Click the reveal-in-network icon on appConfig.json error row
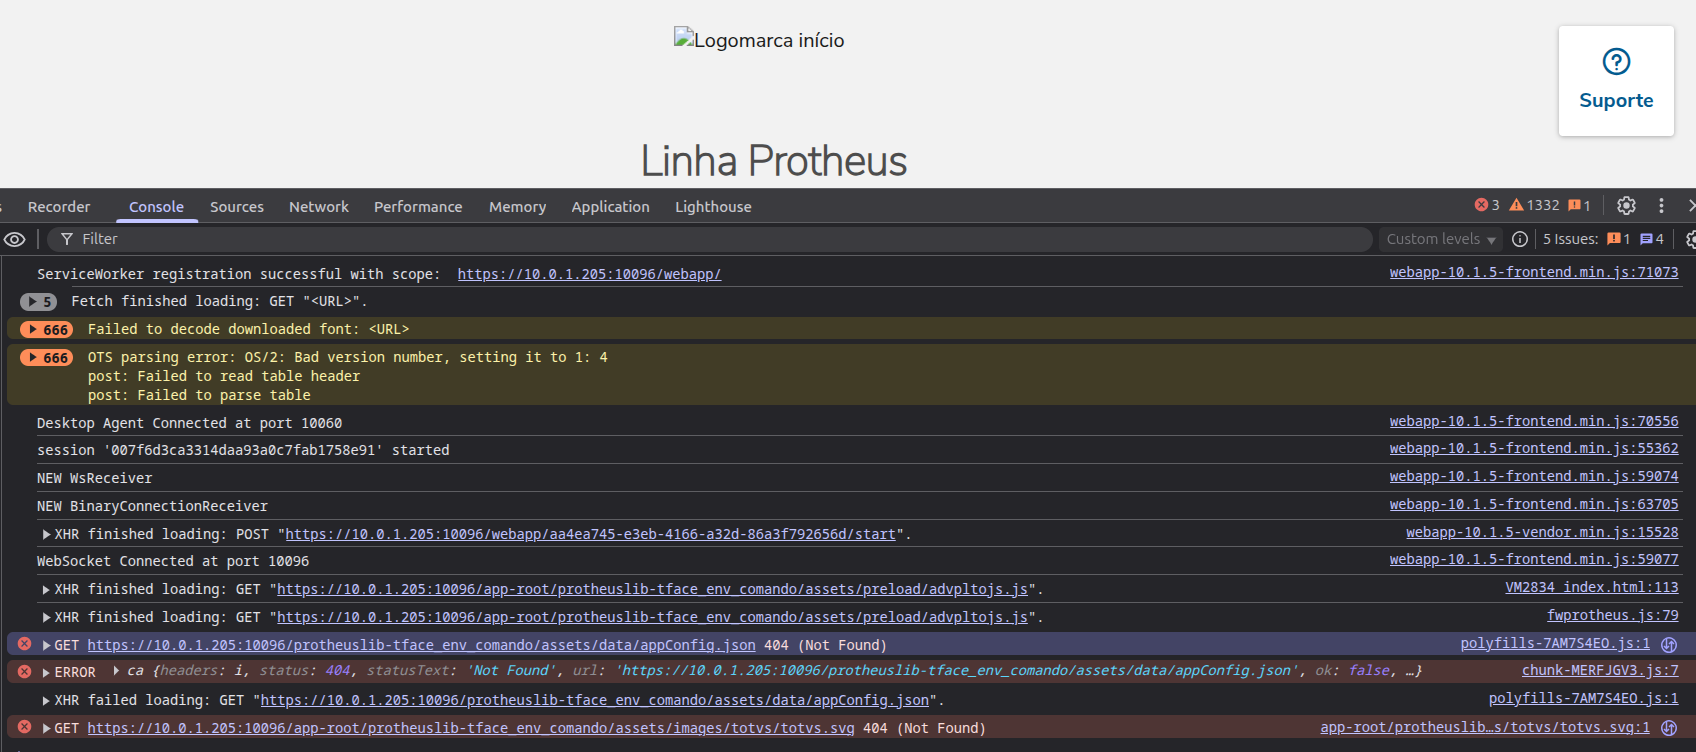Image resolution: width=1696 pixels, height=752 pixels. tap(1668, 645)
